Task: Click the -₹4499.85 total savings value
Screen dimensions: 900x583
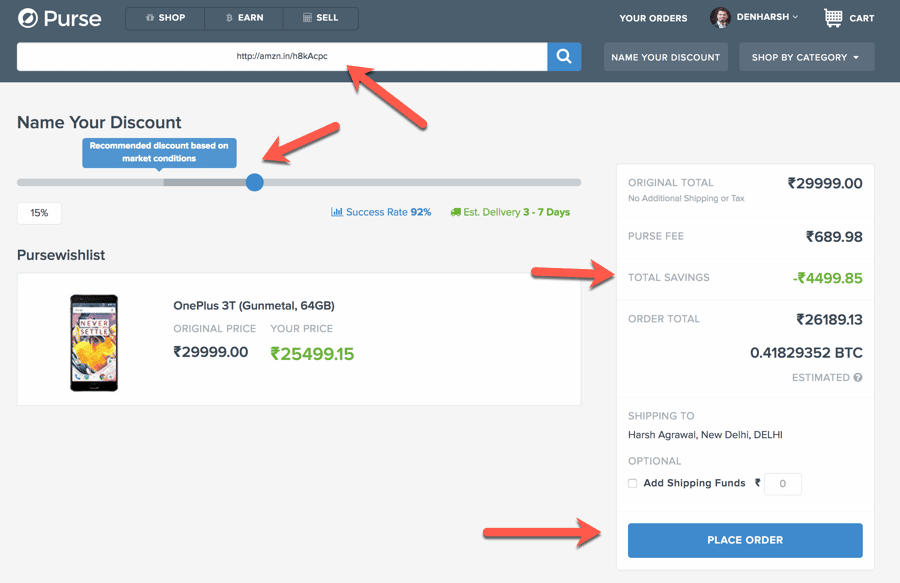Action: pyautogui.click(x=827, y=278)
